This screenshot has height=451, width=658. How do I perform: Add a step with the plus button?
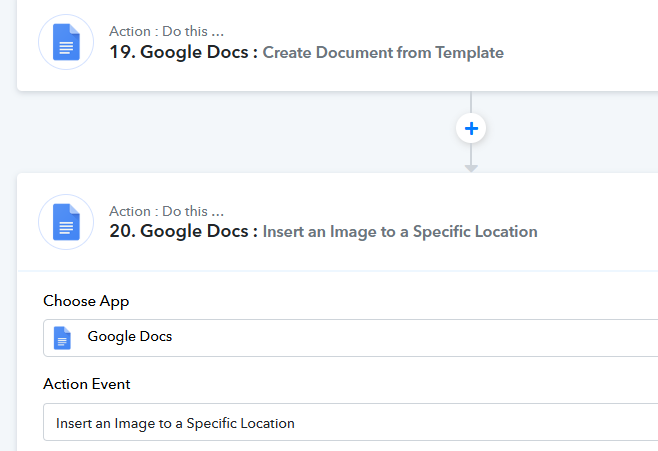coord(471,128)
